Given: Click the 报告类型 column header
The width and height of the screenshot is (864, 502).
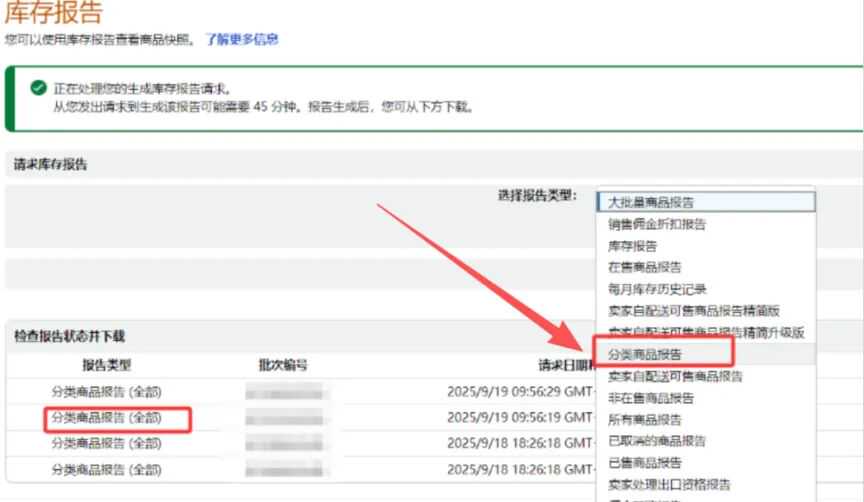Looking at the screenshot, I should click(106, 365).
